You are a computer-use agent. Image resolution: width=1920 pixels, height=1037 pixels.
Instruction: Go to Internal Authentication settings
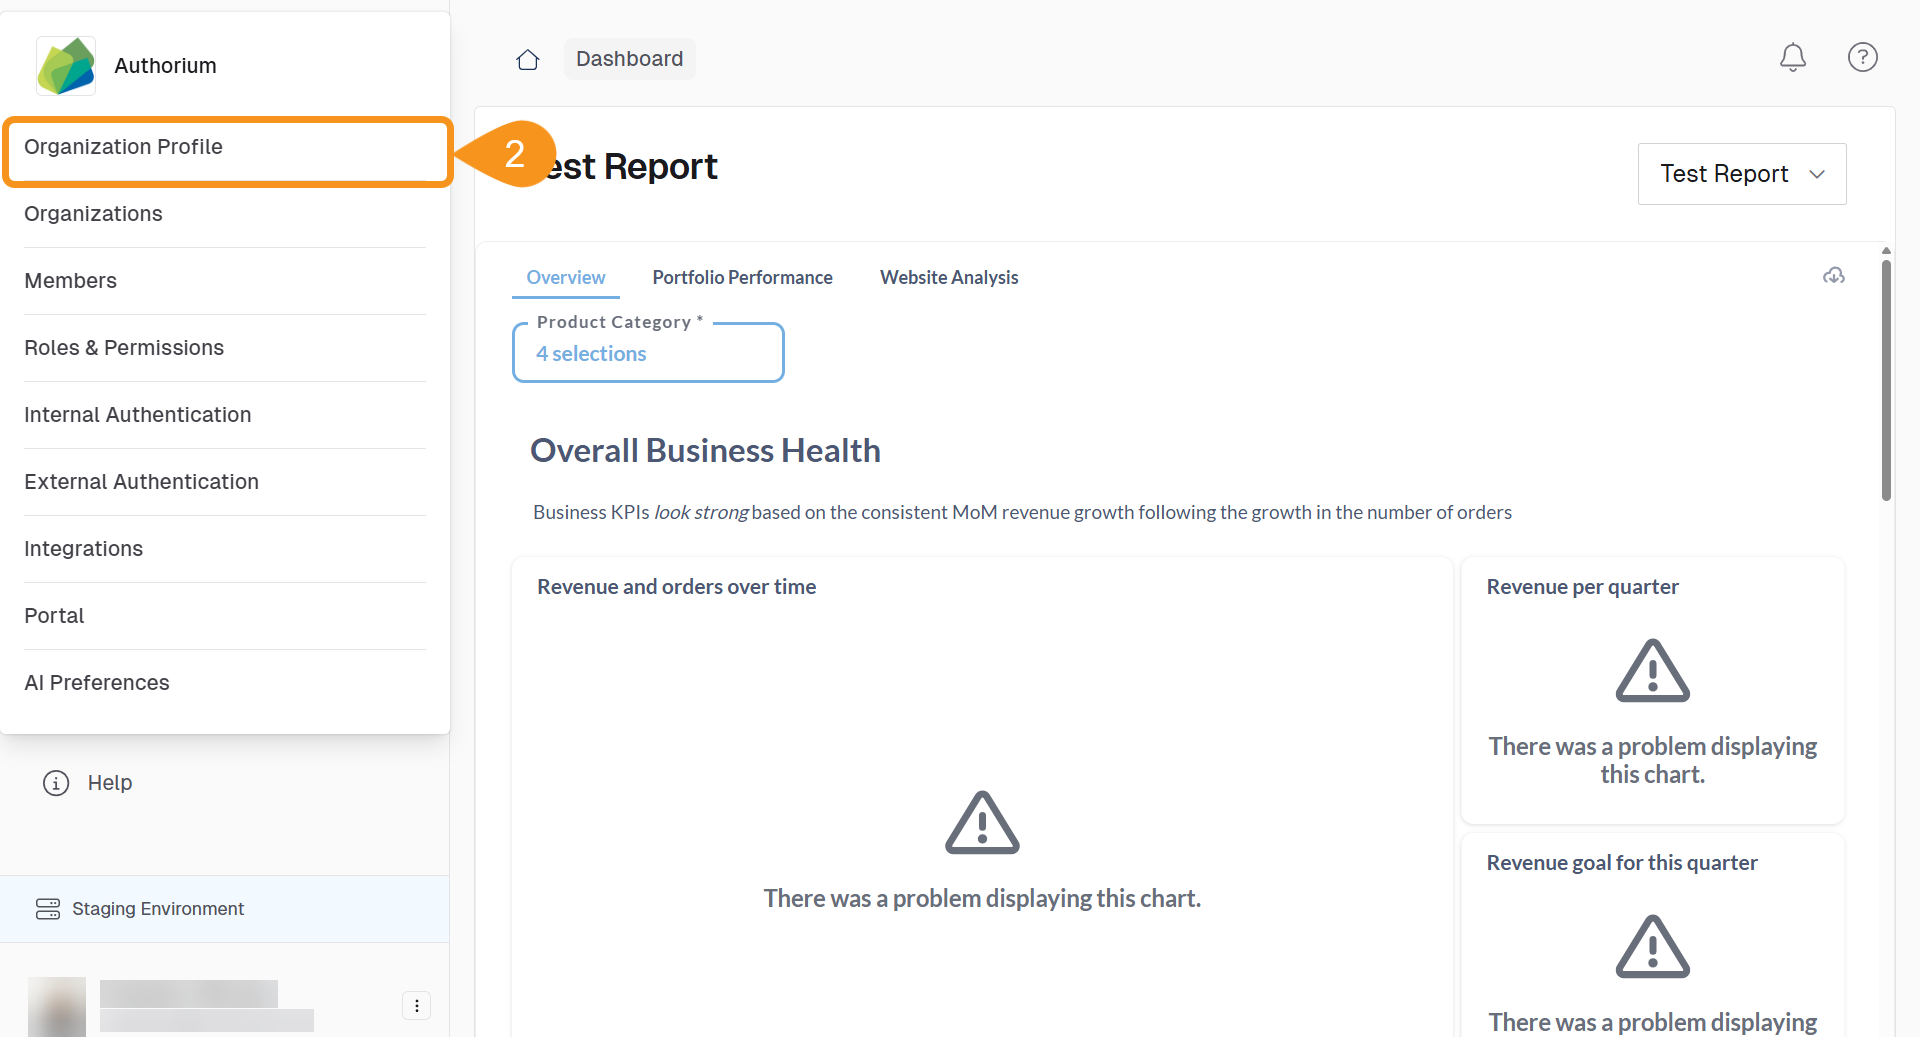(137, 414)
